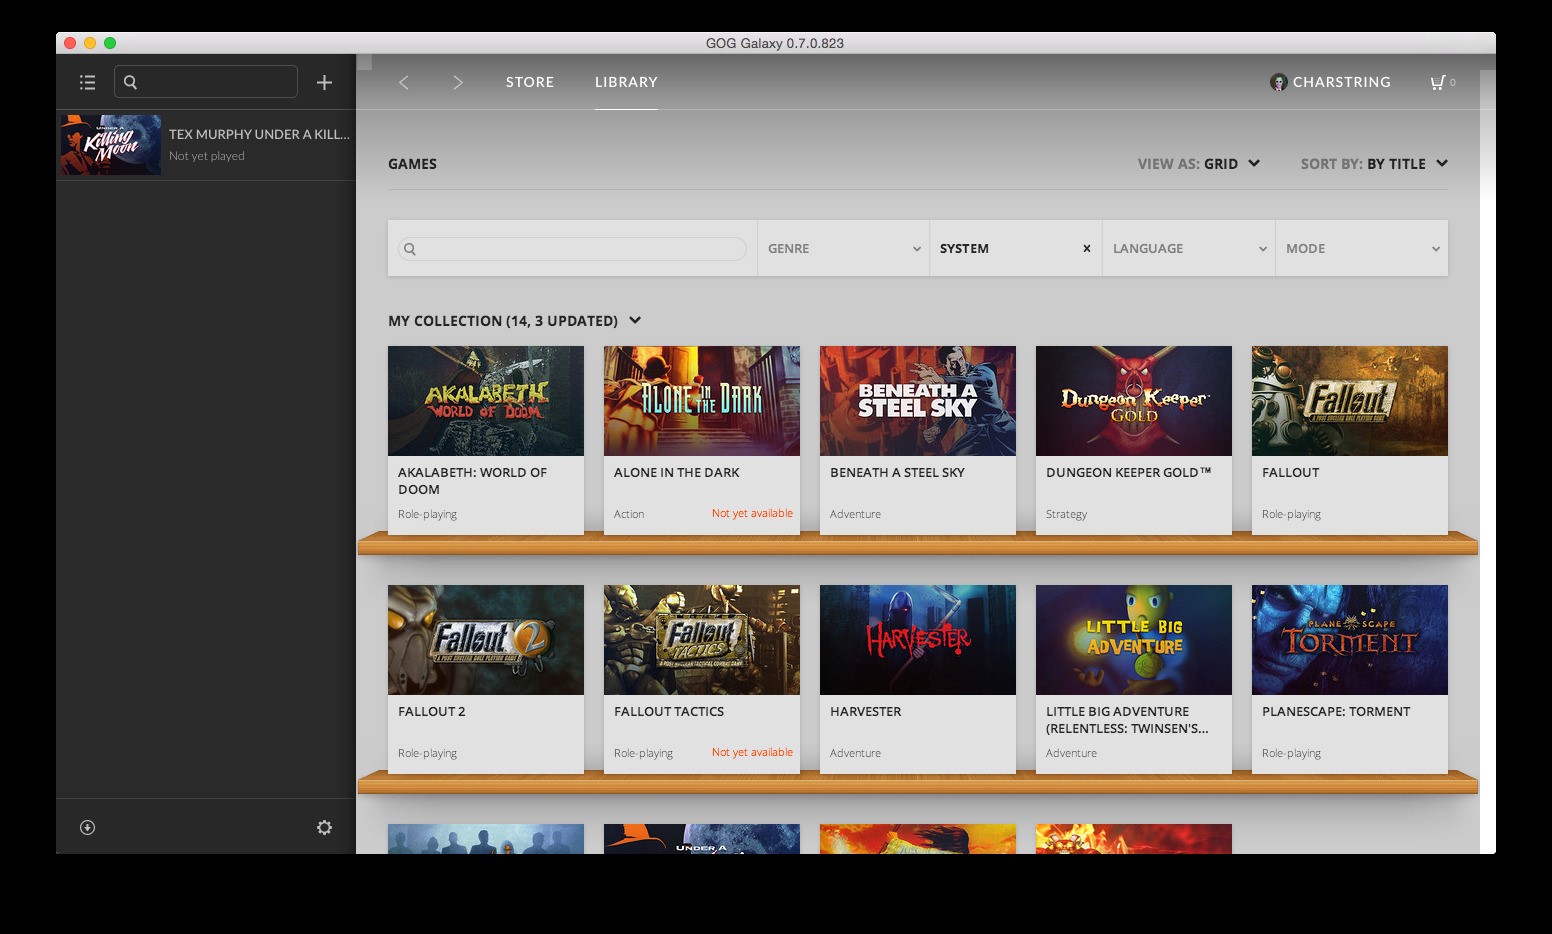Open the Harvester game cover
This screenshot has width=1552, height=934.
[x=918, y=640]
